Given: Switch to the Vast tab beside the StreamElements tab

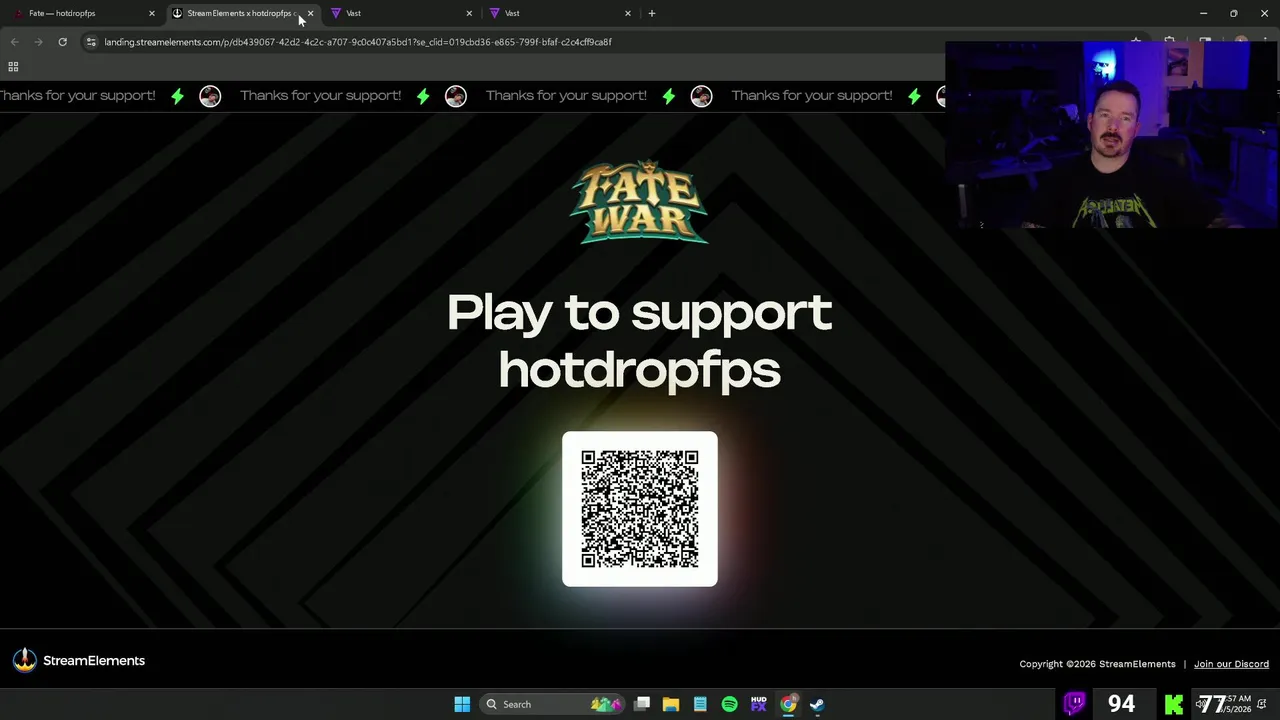Looking at the screenshot, I should pyautogui.click(x=400, y=13).
